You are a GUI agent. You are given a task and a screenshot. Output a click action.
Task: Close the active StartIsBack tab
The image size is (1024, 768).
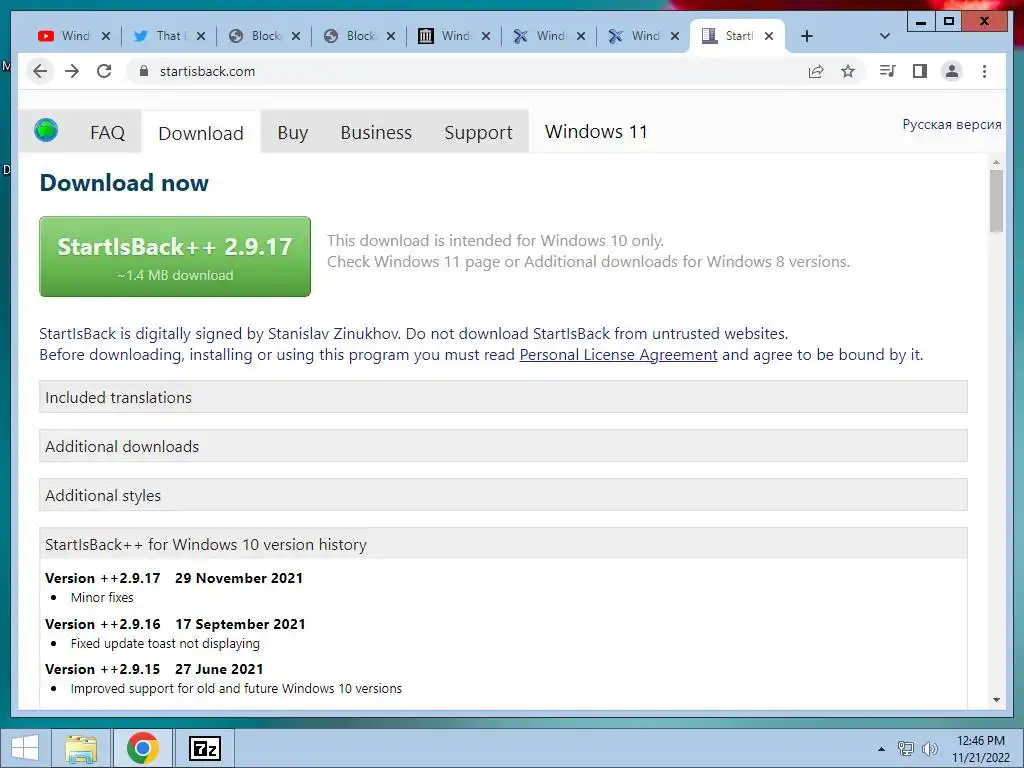pos(769,36)
